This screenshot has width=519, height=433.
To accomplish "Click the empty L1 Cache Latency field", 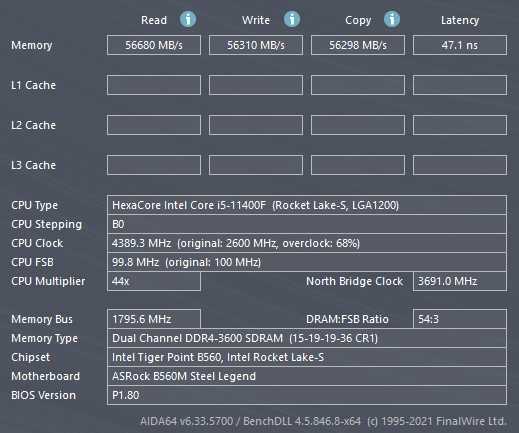I will tap(460, 85).
